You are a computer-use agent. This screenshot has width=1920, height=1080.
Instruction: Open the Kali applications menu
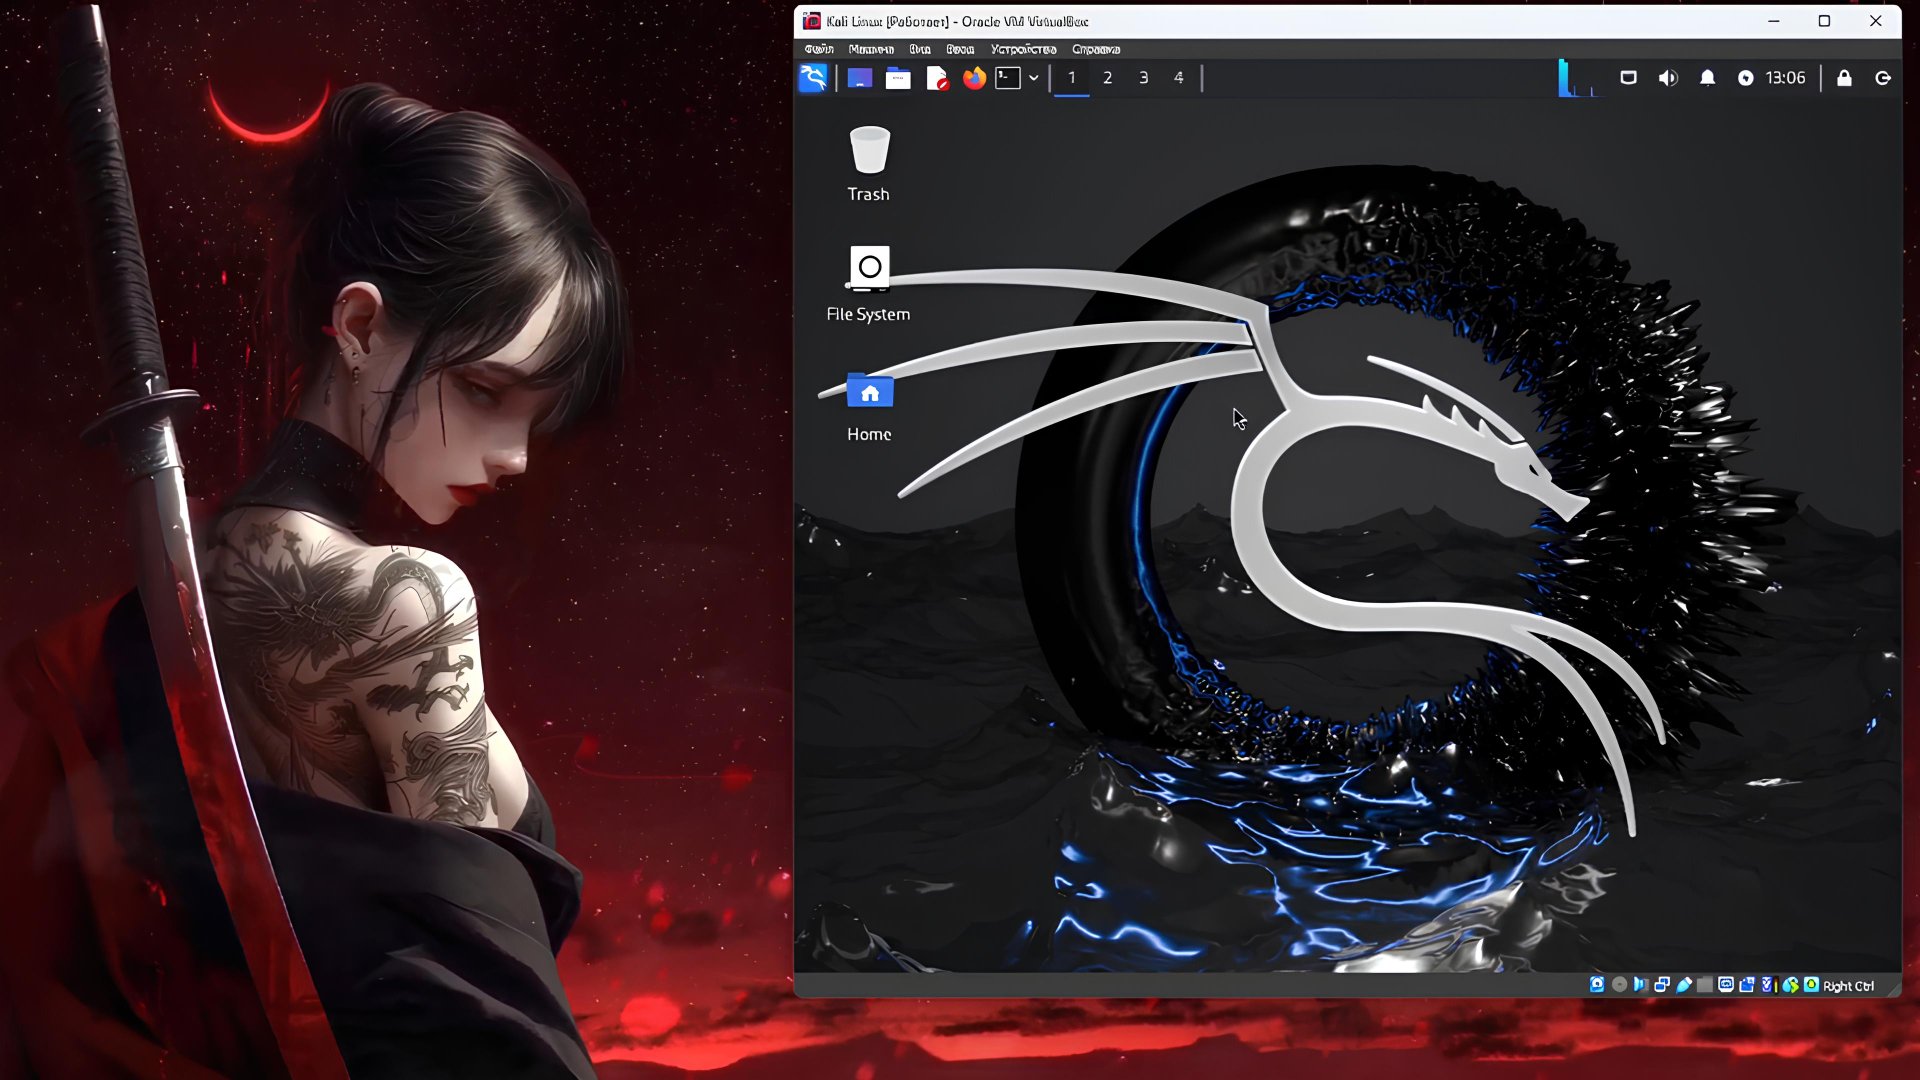813,77
